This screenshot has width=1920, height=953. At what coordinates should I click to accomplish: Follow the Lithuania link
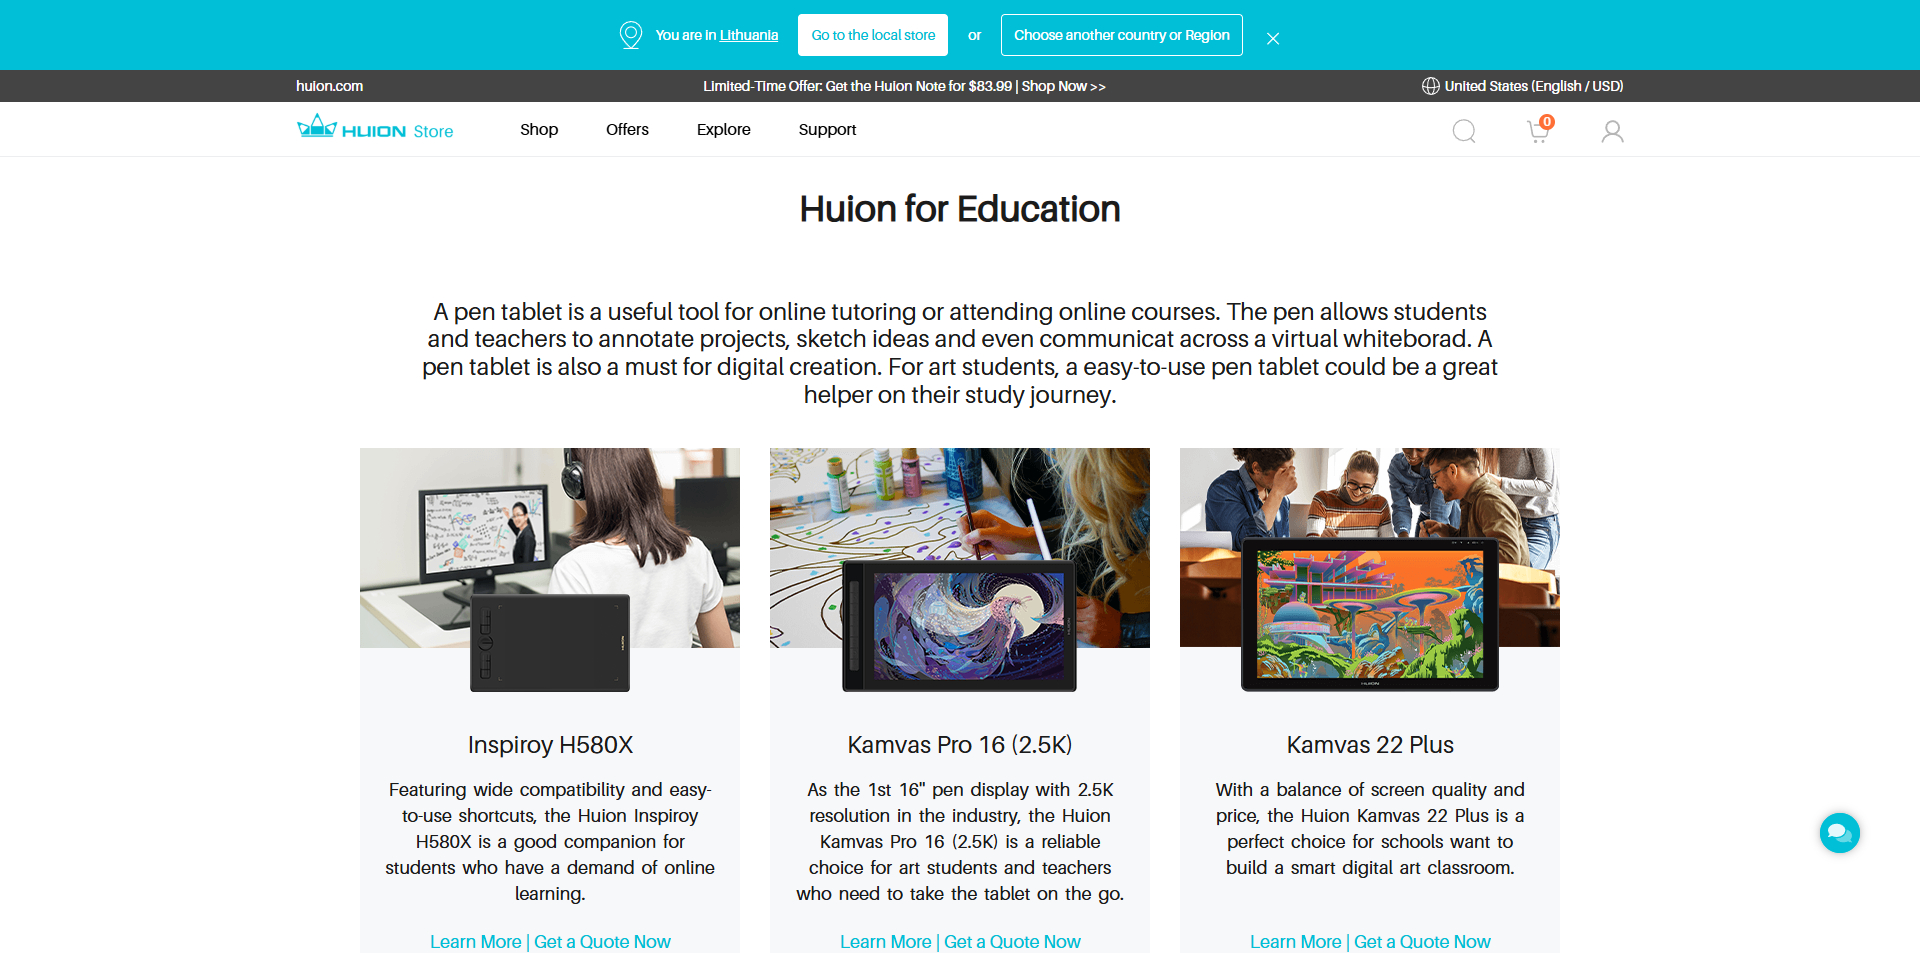point(749,35)
